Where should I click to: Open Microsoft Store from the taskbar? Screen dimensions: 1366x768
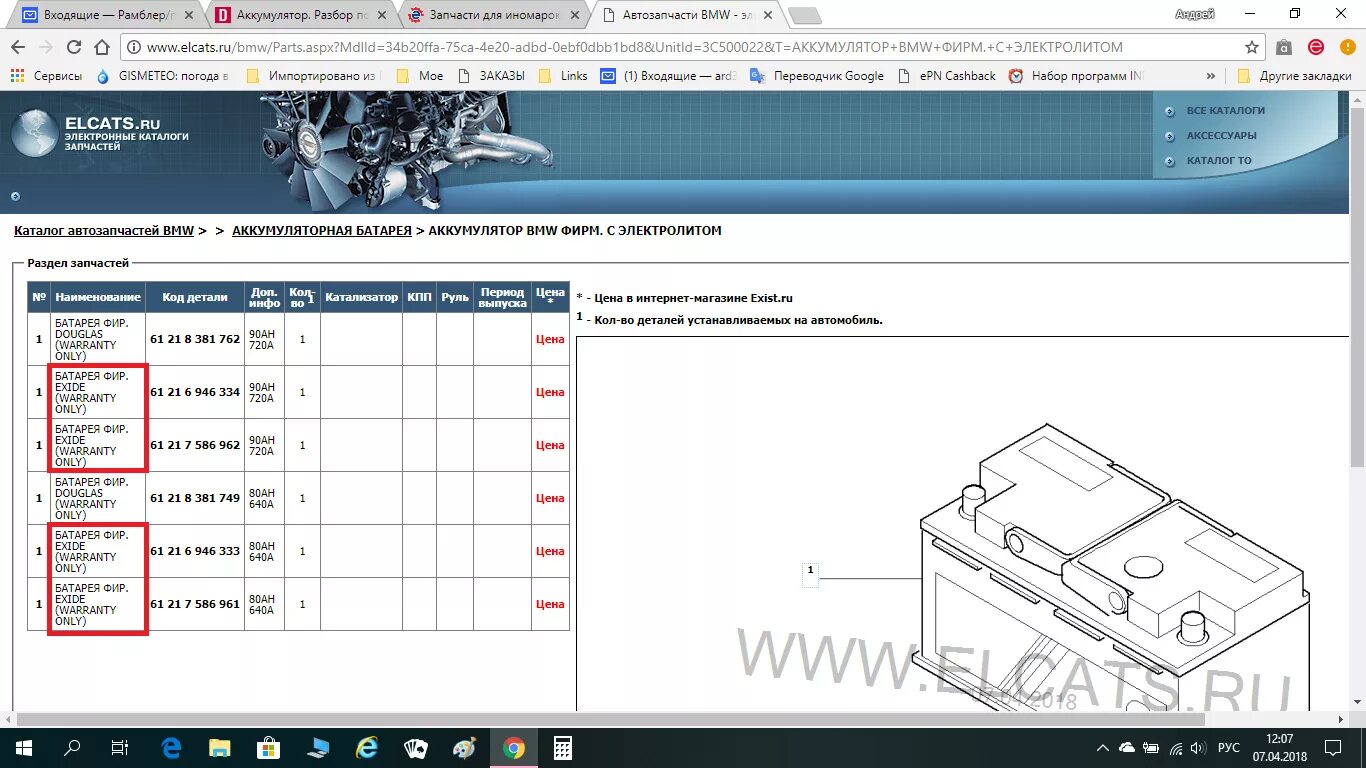tap(268, 748)
